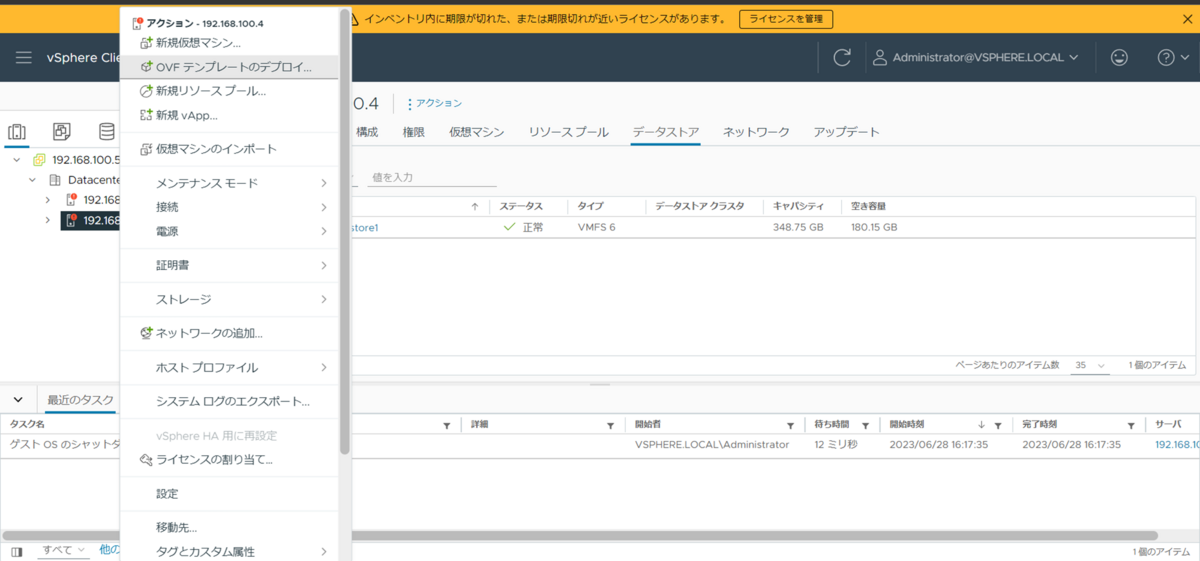
Task: Sort datastores by ステータス column
Action: (521, 206)
